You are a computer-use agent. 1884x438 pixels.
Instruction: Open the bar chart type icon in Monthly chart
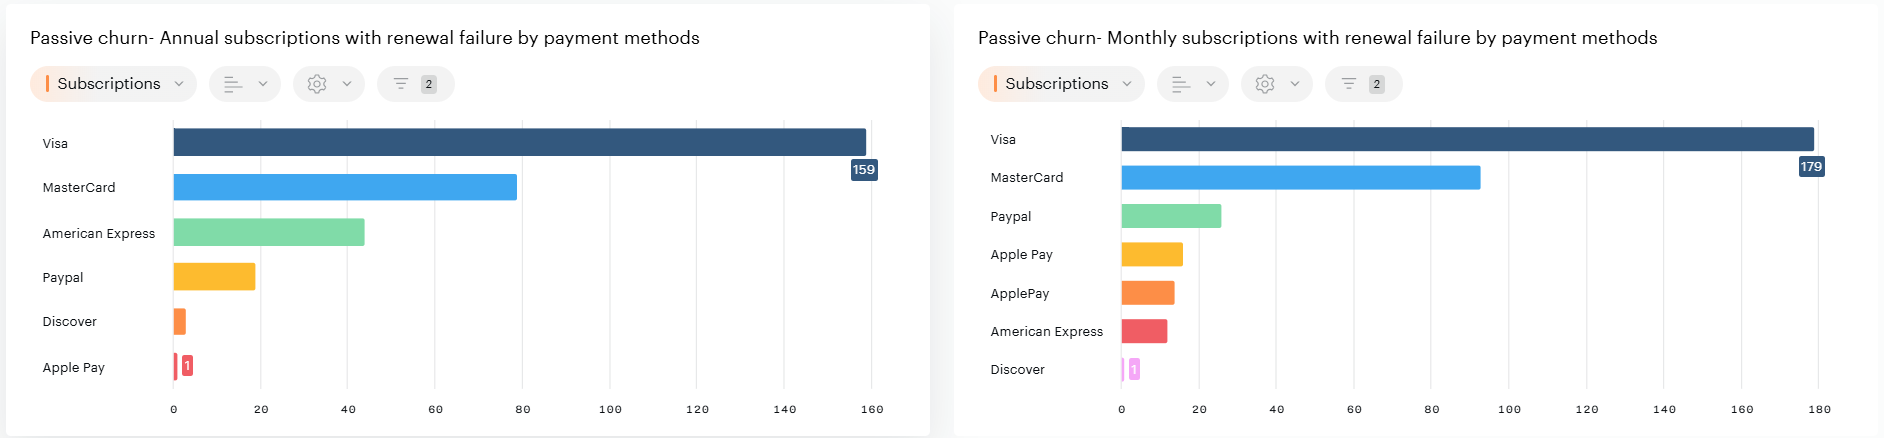(x=1181, y=84)
